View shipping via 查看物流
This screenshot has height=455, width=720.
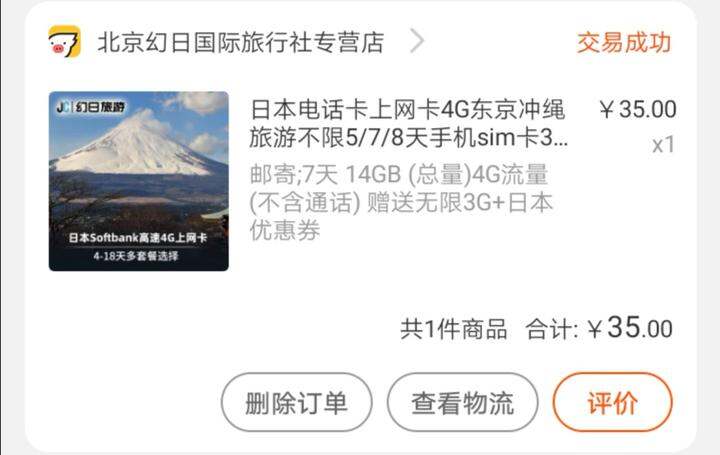(462, 403)
